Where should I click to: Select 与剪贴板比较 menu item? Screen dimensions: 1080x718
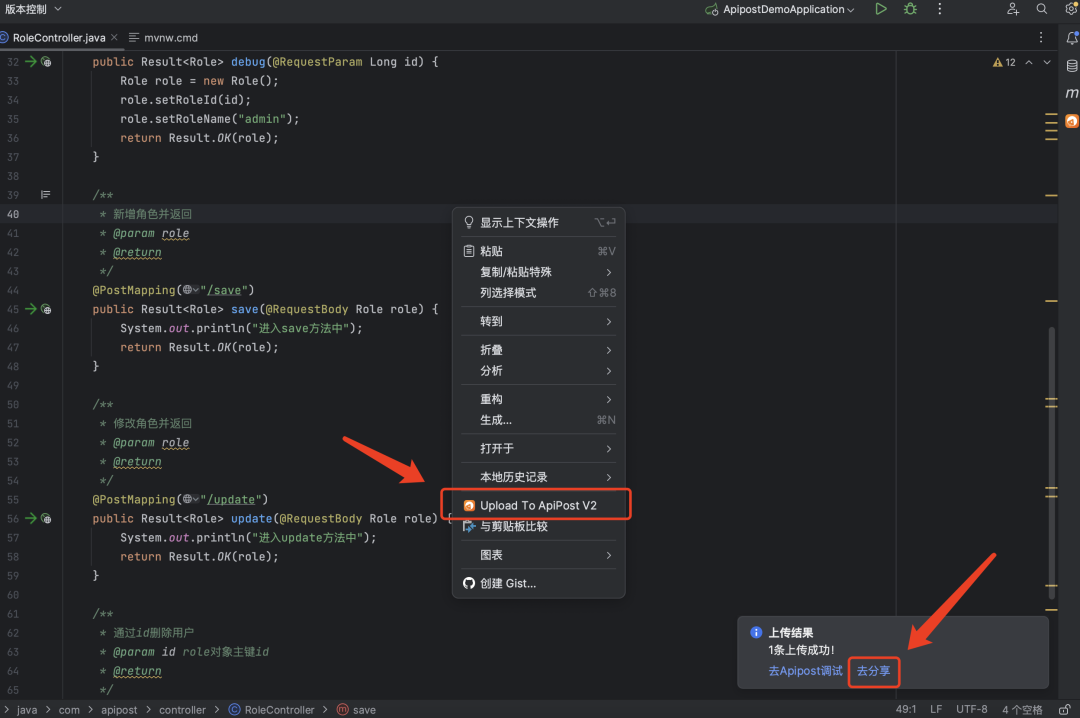(x=539, y=526)
